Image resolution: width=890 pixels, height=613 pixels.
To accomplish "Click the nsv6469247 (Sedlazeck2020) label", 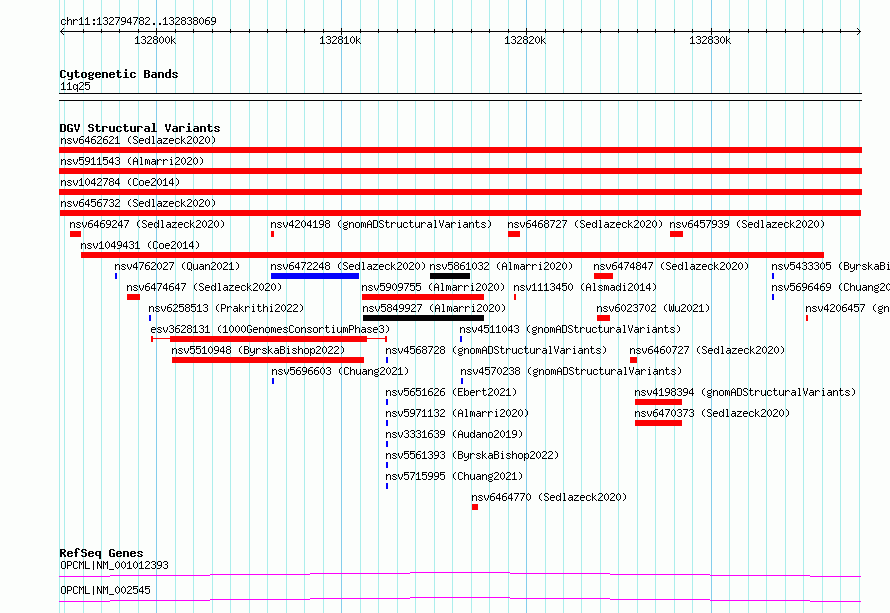I will tap(147, 224).
